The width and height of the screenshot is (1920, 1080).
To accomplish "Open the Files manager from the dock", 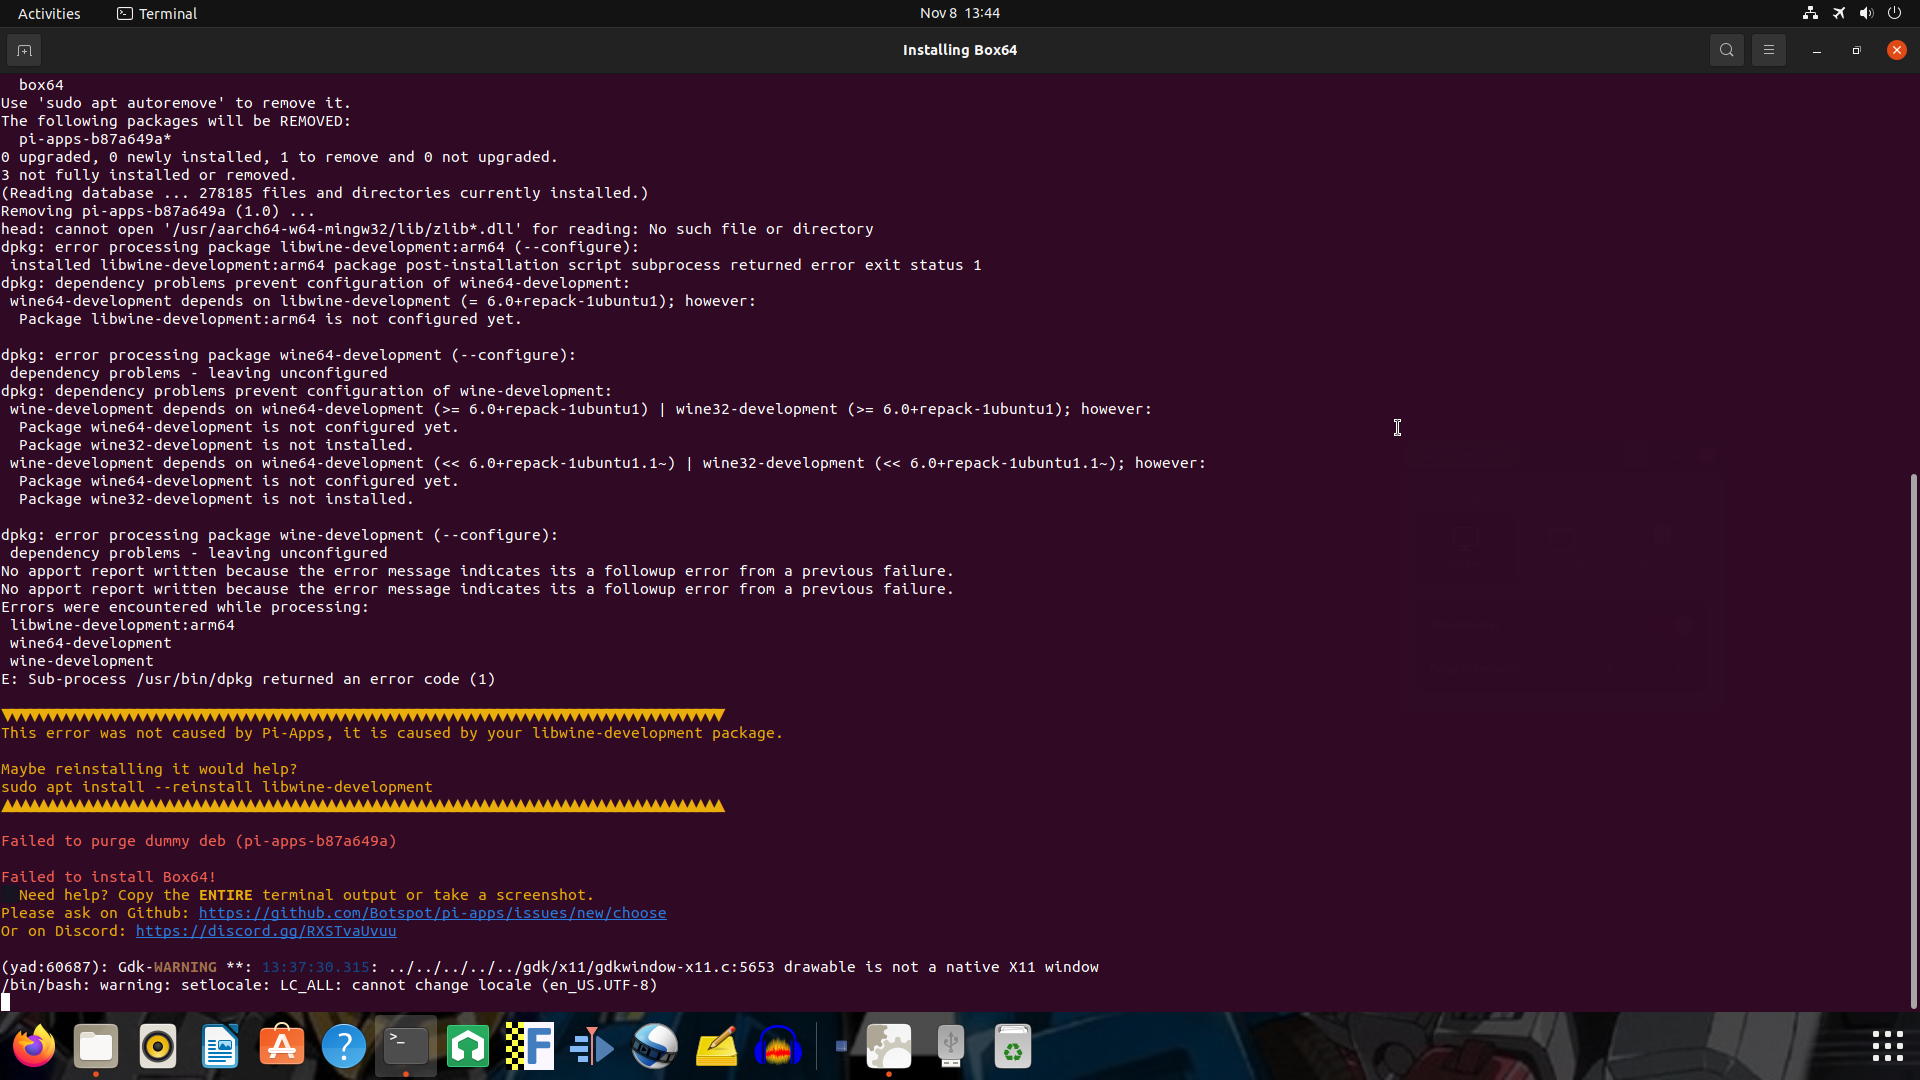I will coord(95,1046).
